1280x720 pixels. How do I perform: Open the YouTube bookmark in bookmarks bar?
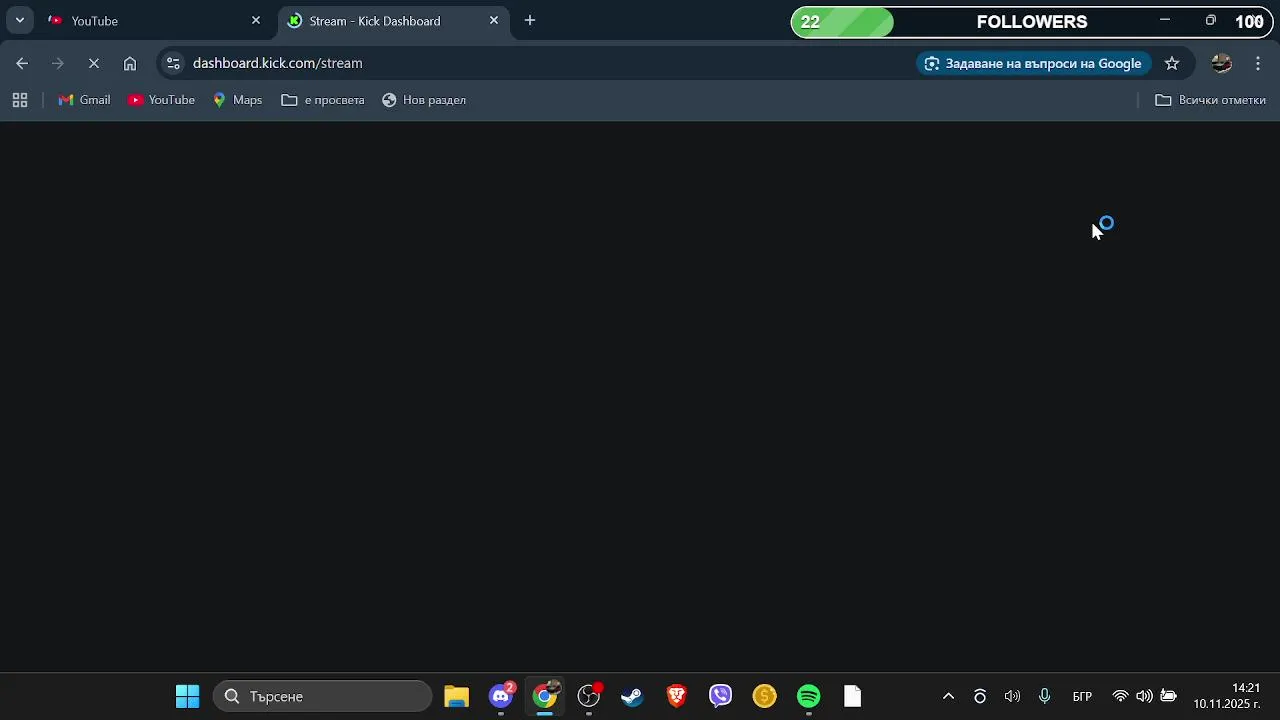pos(161,100)
